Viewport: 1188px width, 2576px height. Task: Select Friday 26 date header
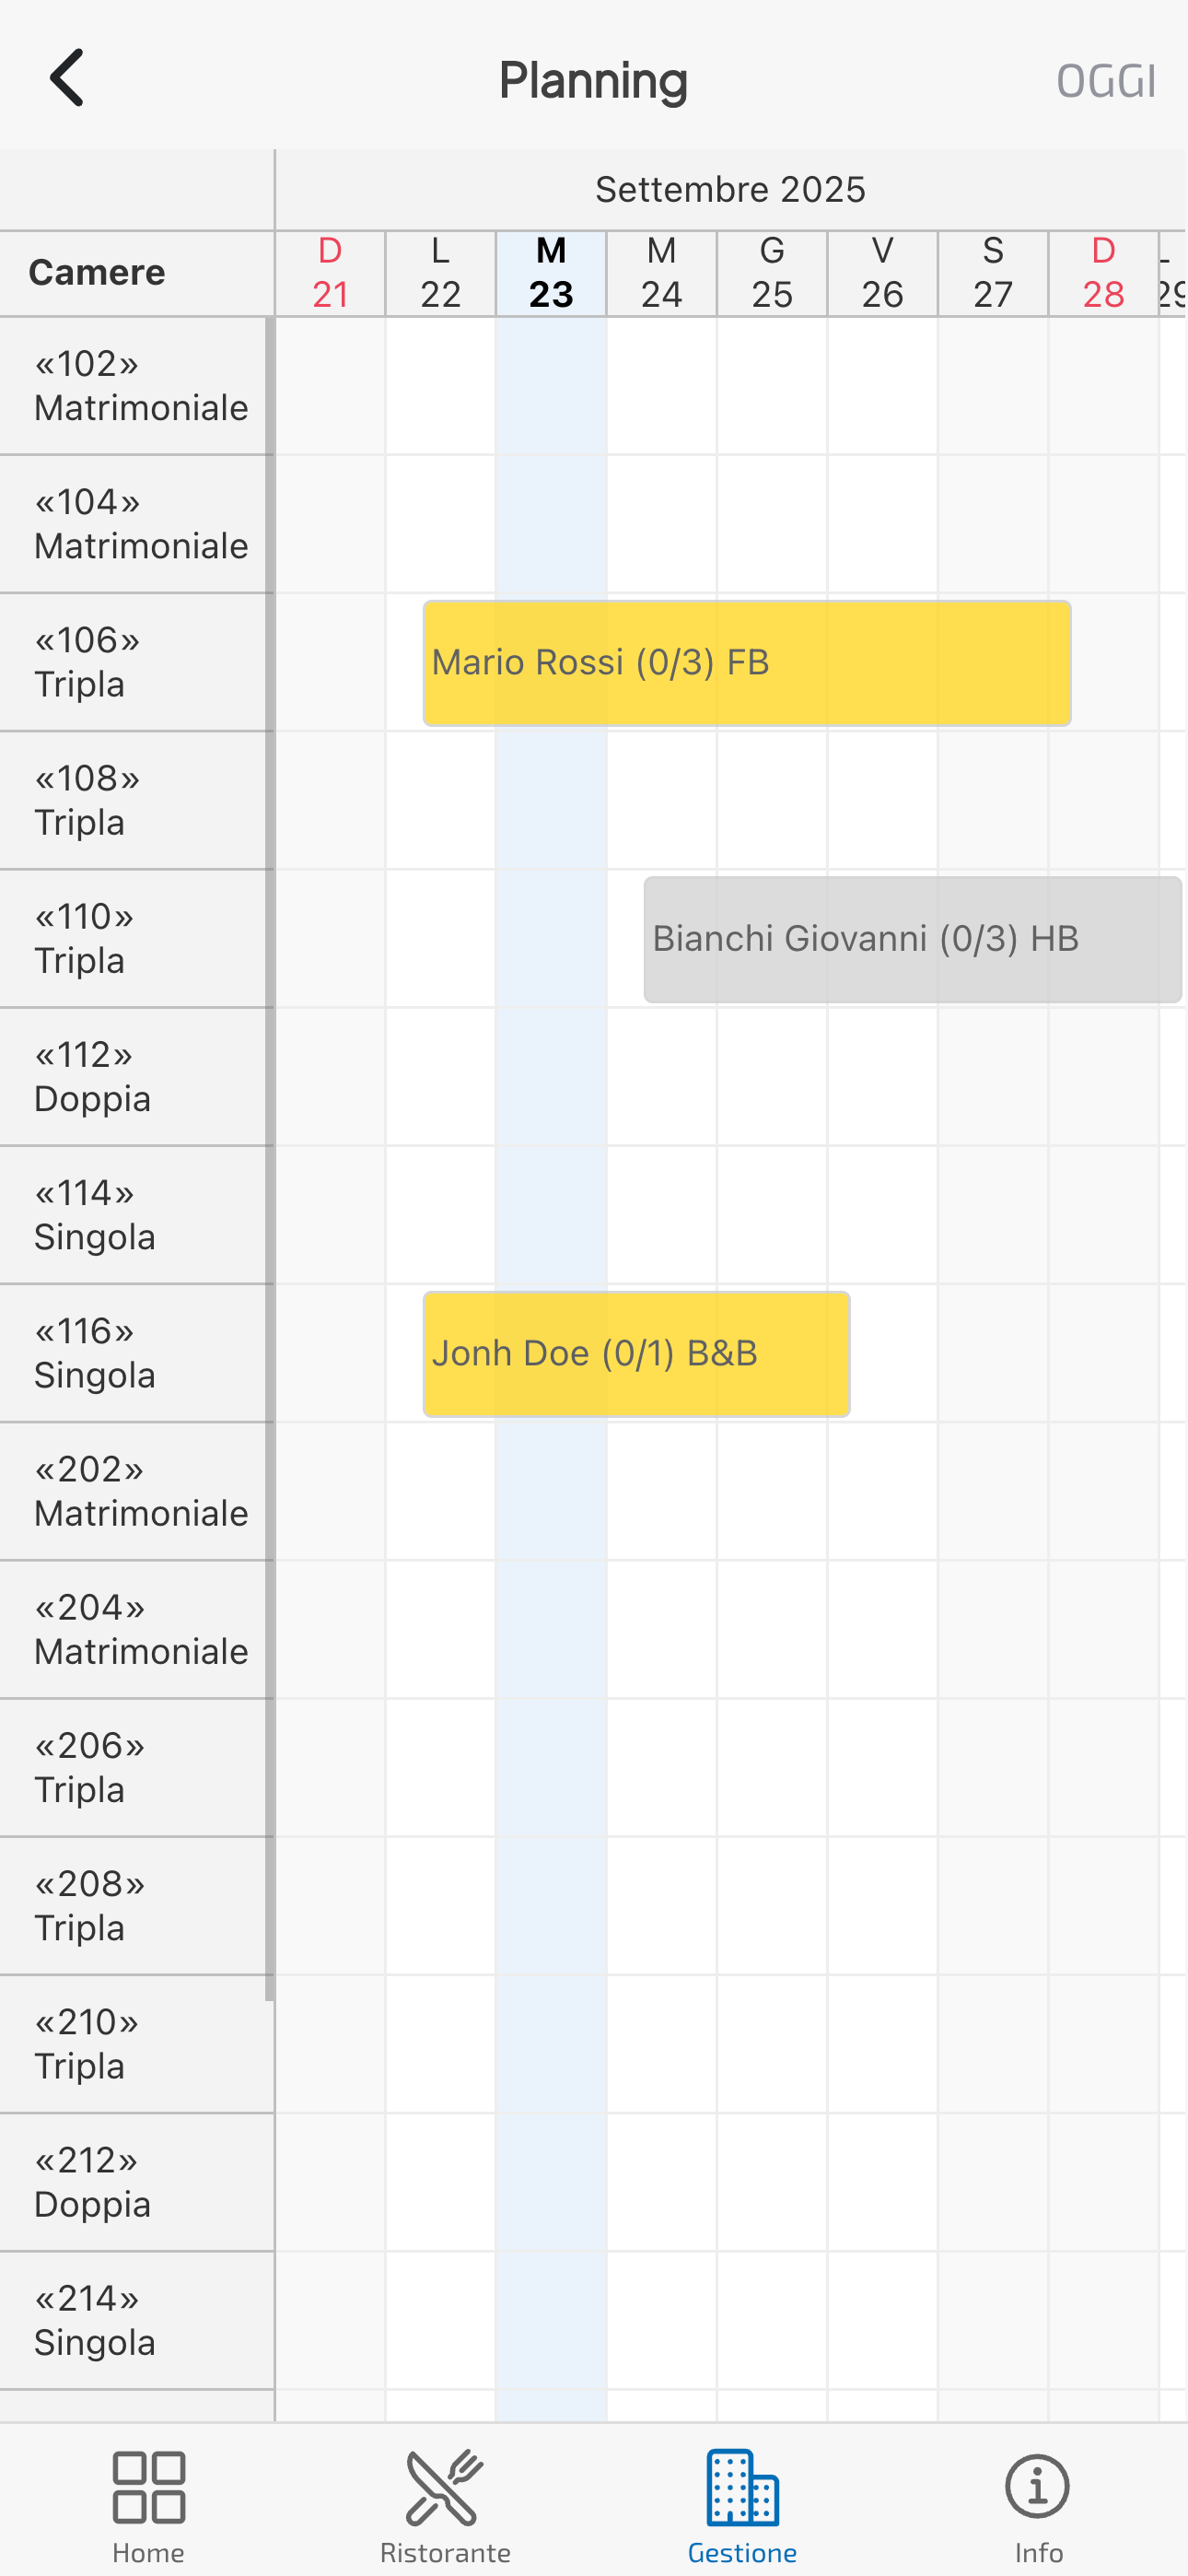(x=882, y=273)
